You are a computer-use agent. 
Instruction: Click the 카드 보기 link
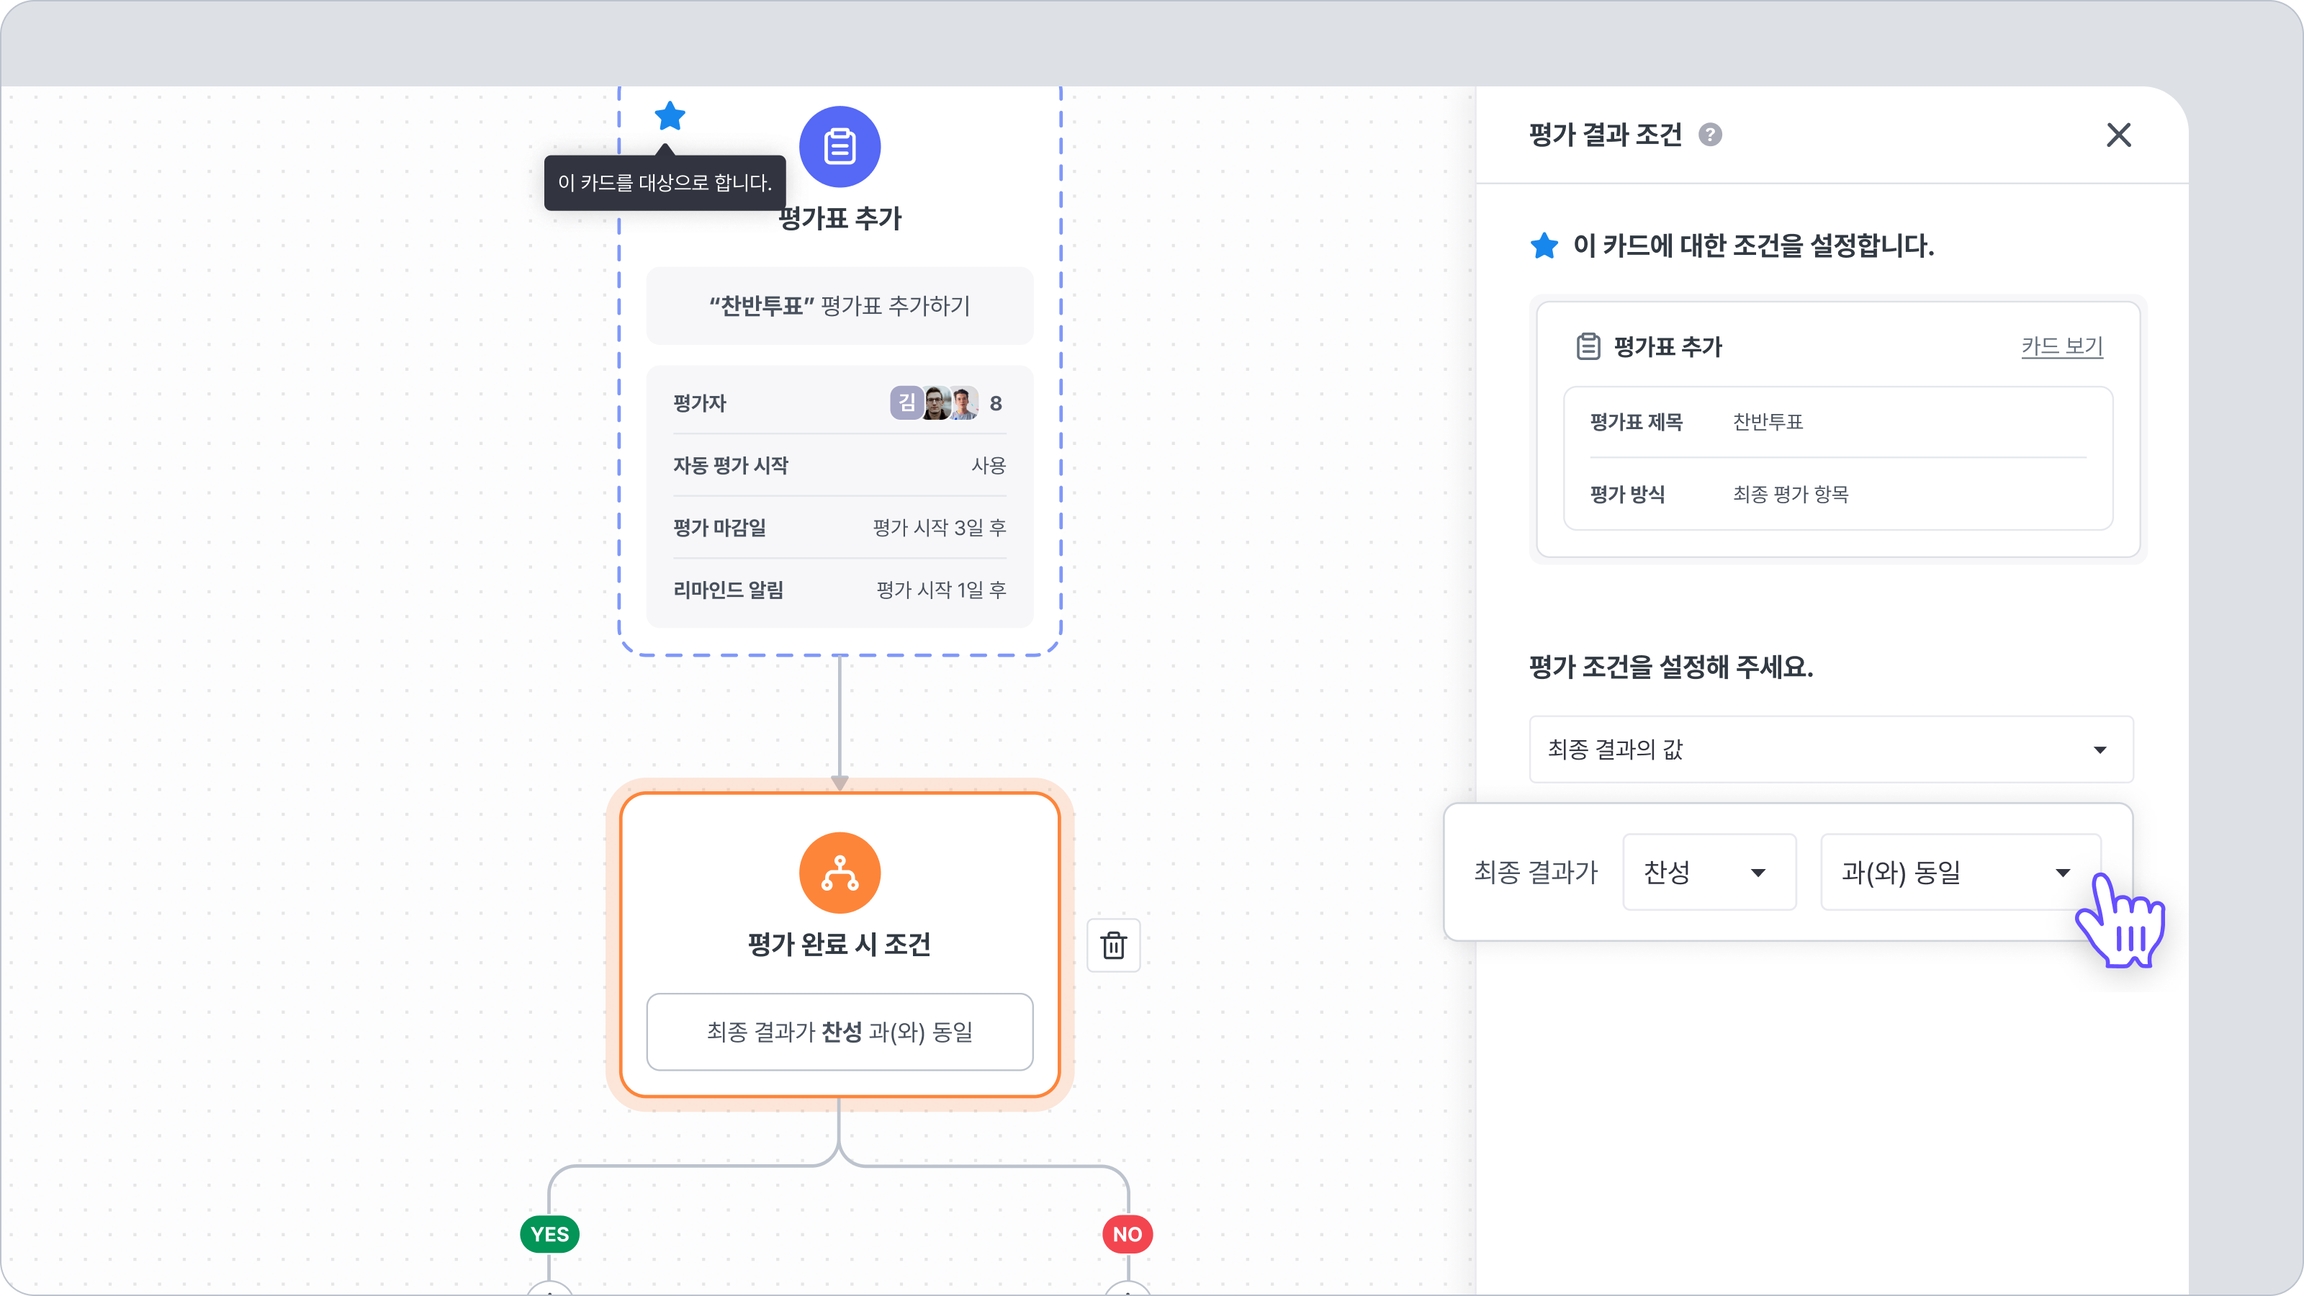(x=2061, y=346)
